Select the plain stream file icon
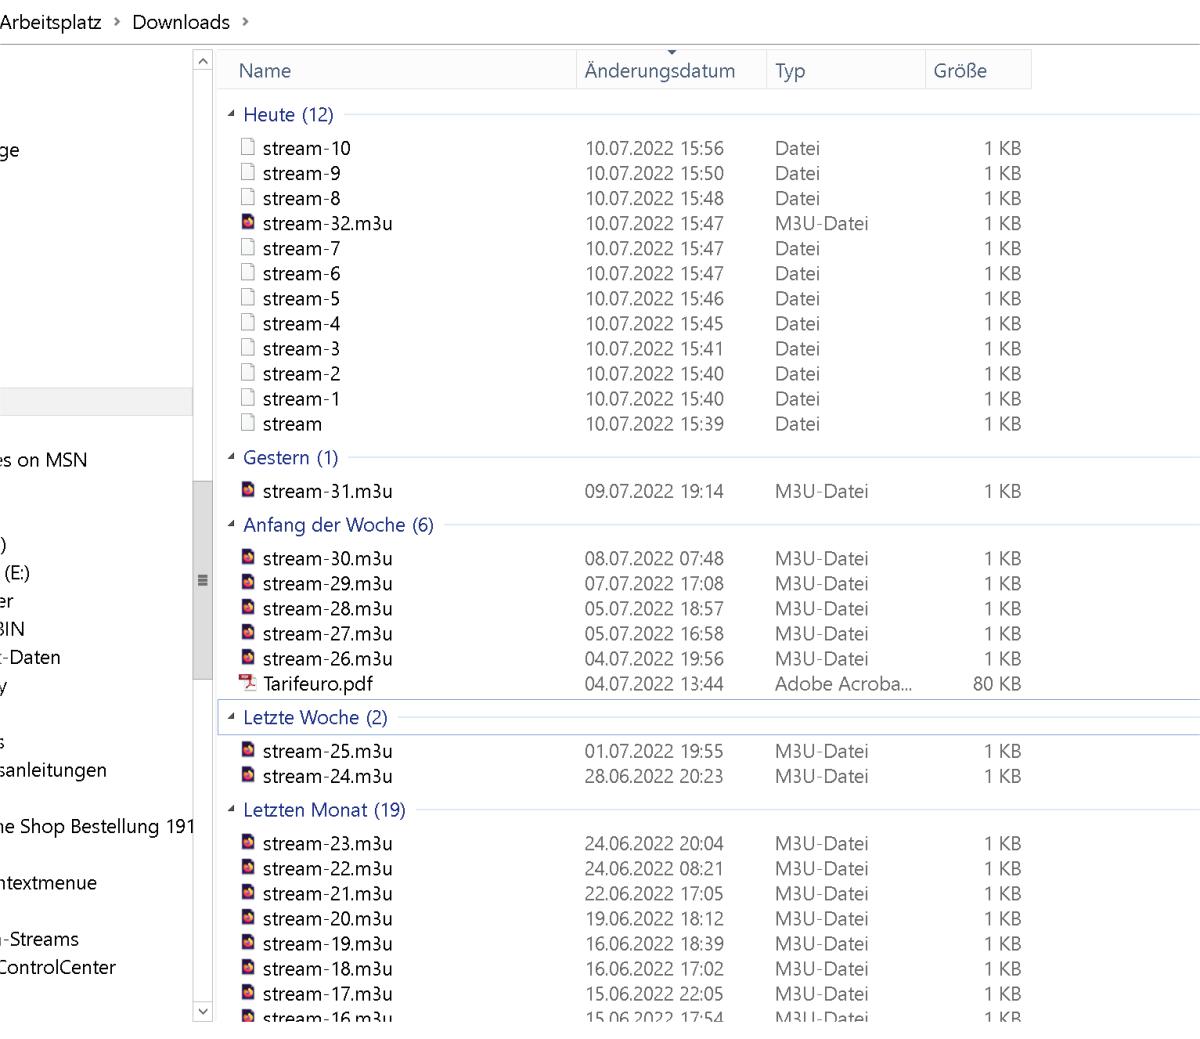This screenshot has width=1200, height=1039. 248,423
